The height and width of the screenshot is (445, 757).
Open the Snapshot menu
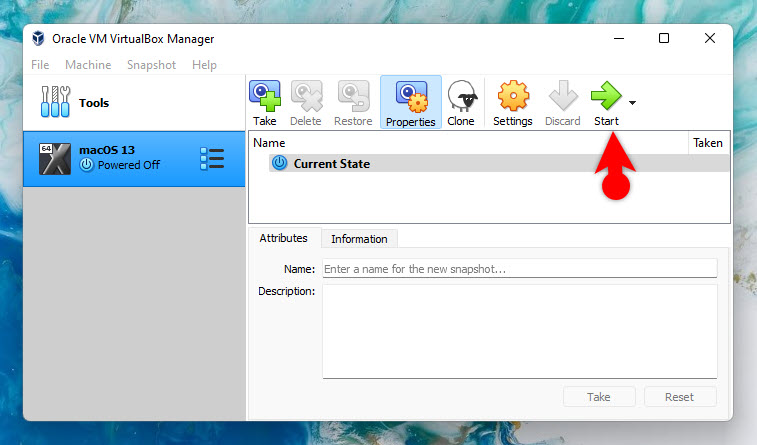click(x=152, y=65)
